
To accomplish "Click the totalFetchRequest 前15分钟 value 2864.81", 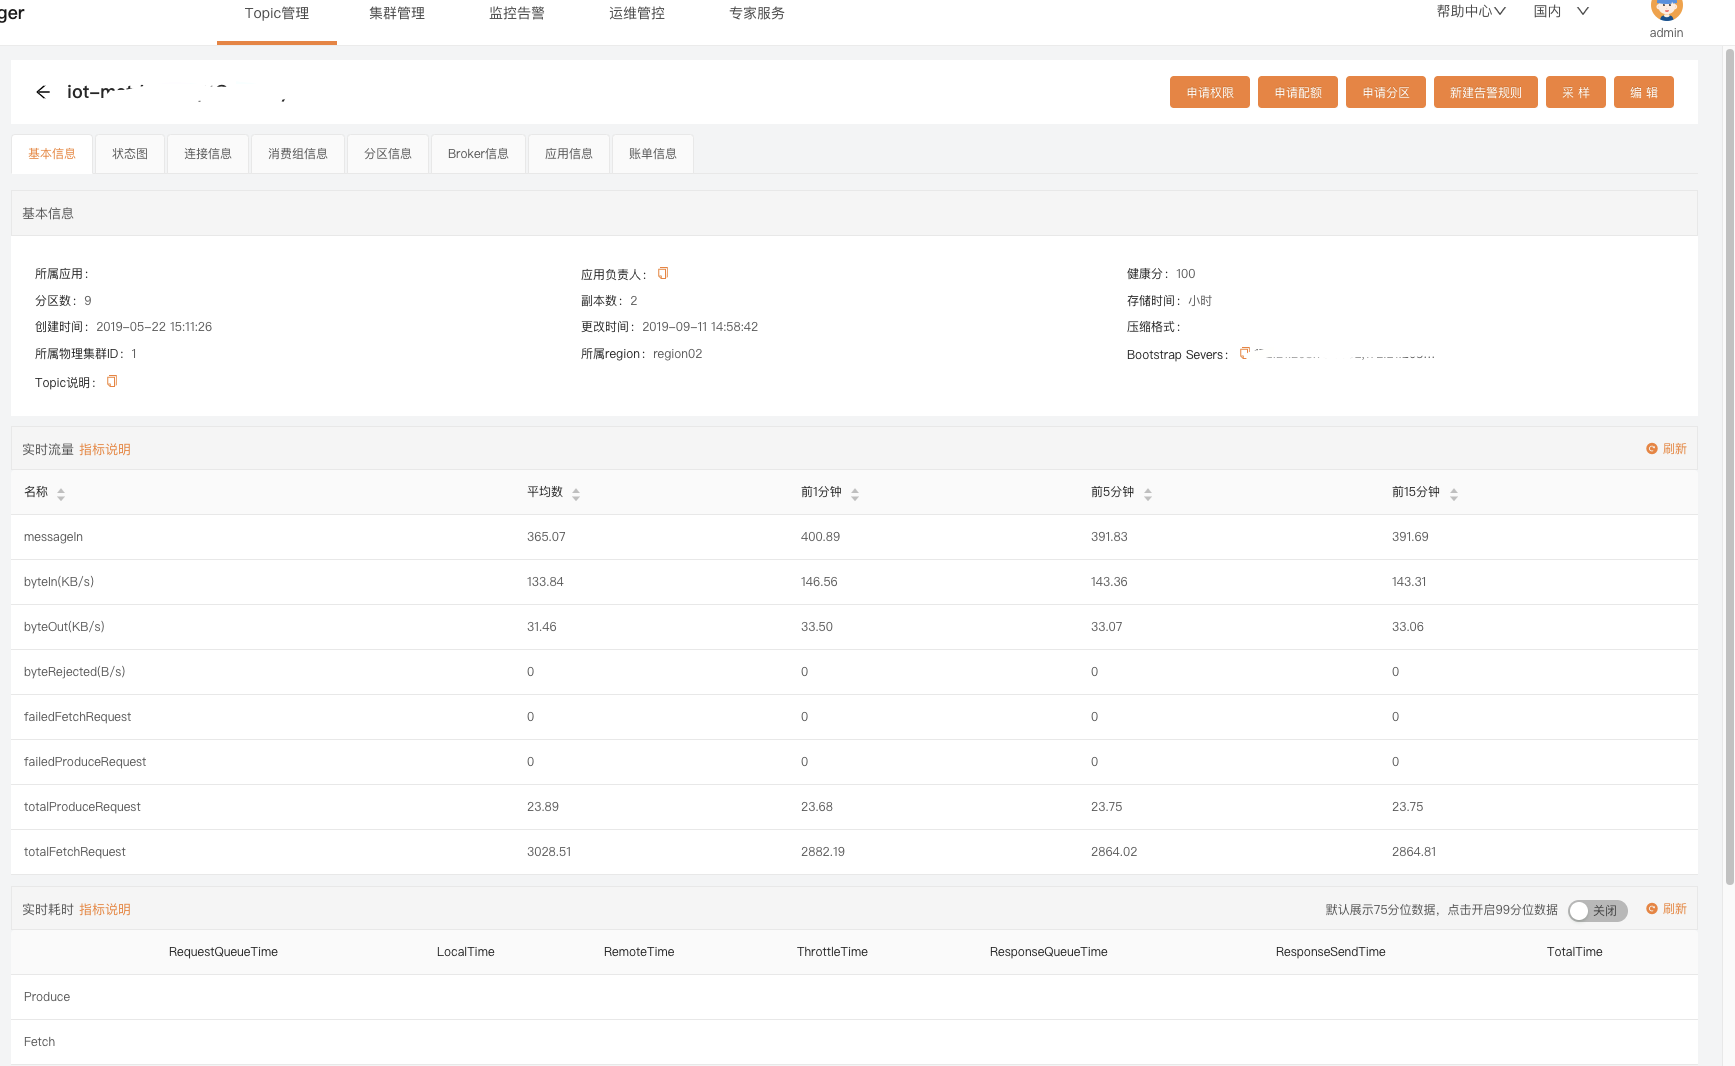I will coord(1414,852).
